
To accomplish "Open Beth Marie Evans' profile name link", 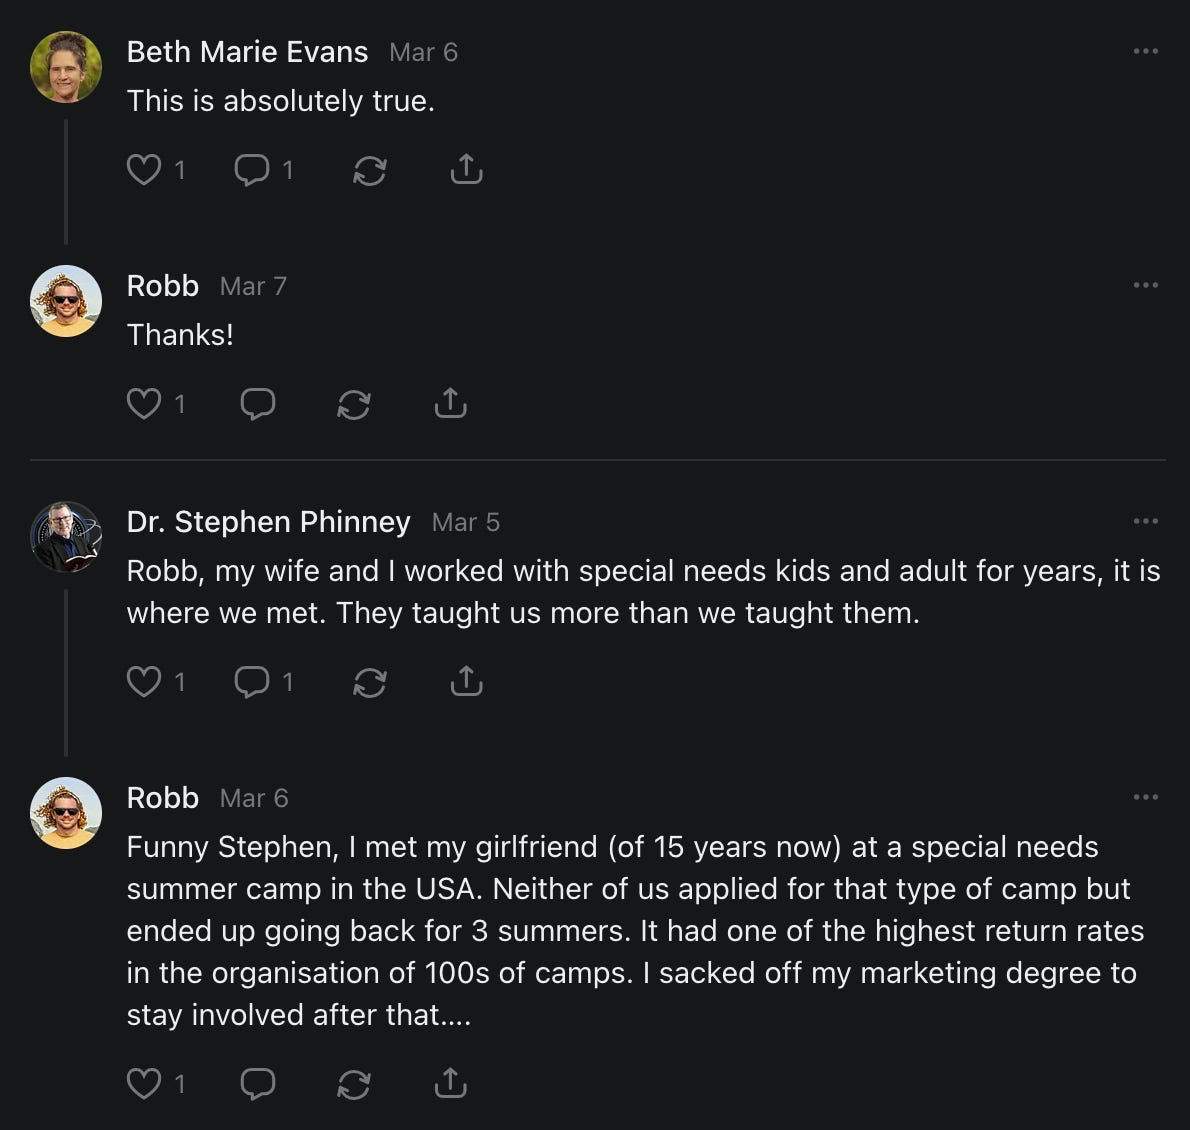I will point(247,52).
